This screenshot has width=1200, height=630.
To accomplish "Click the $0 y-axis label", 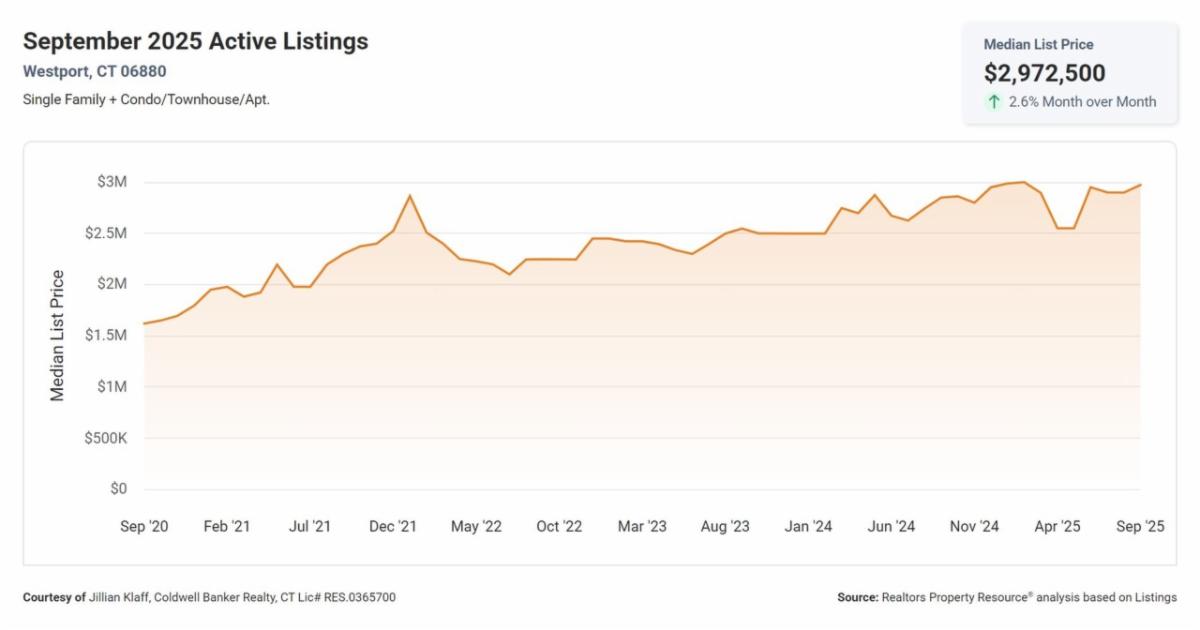I will (119, 489).
